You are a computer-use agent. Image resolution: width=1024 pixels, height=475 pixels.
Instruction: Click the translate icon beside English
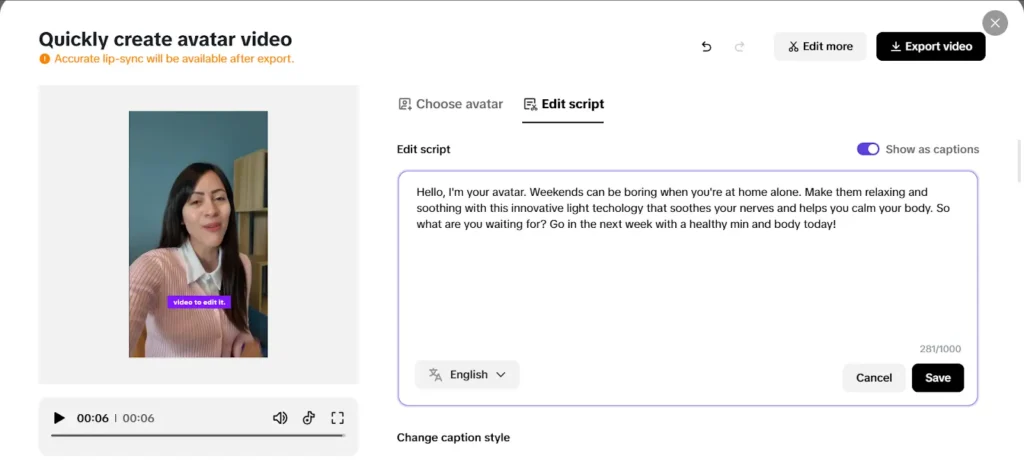435,374
